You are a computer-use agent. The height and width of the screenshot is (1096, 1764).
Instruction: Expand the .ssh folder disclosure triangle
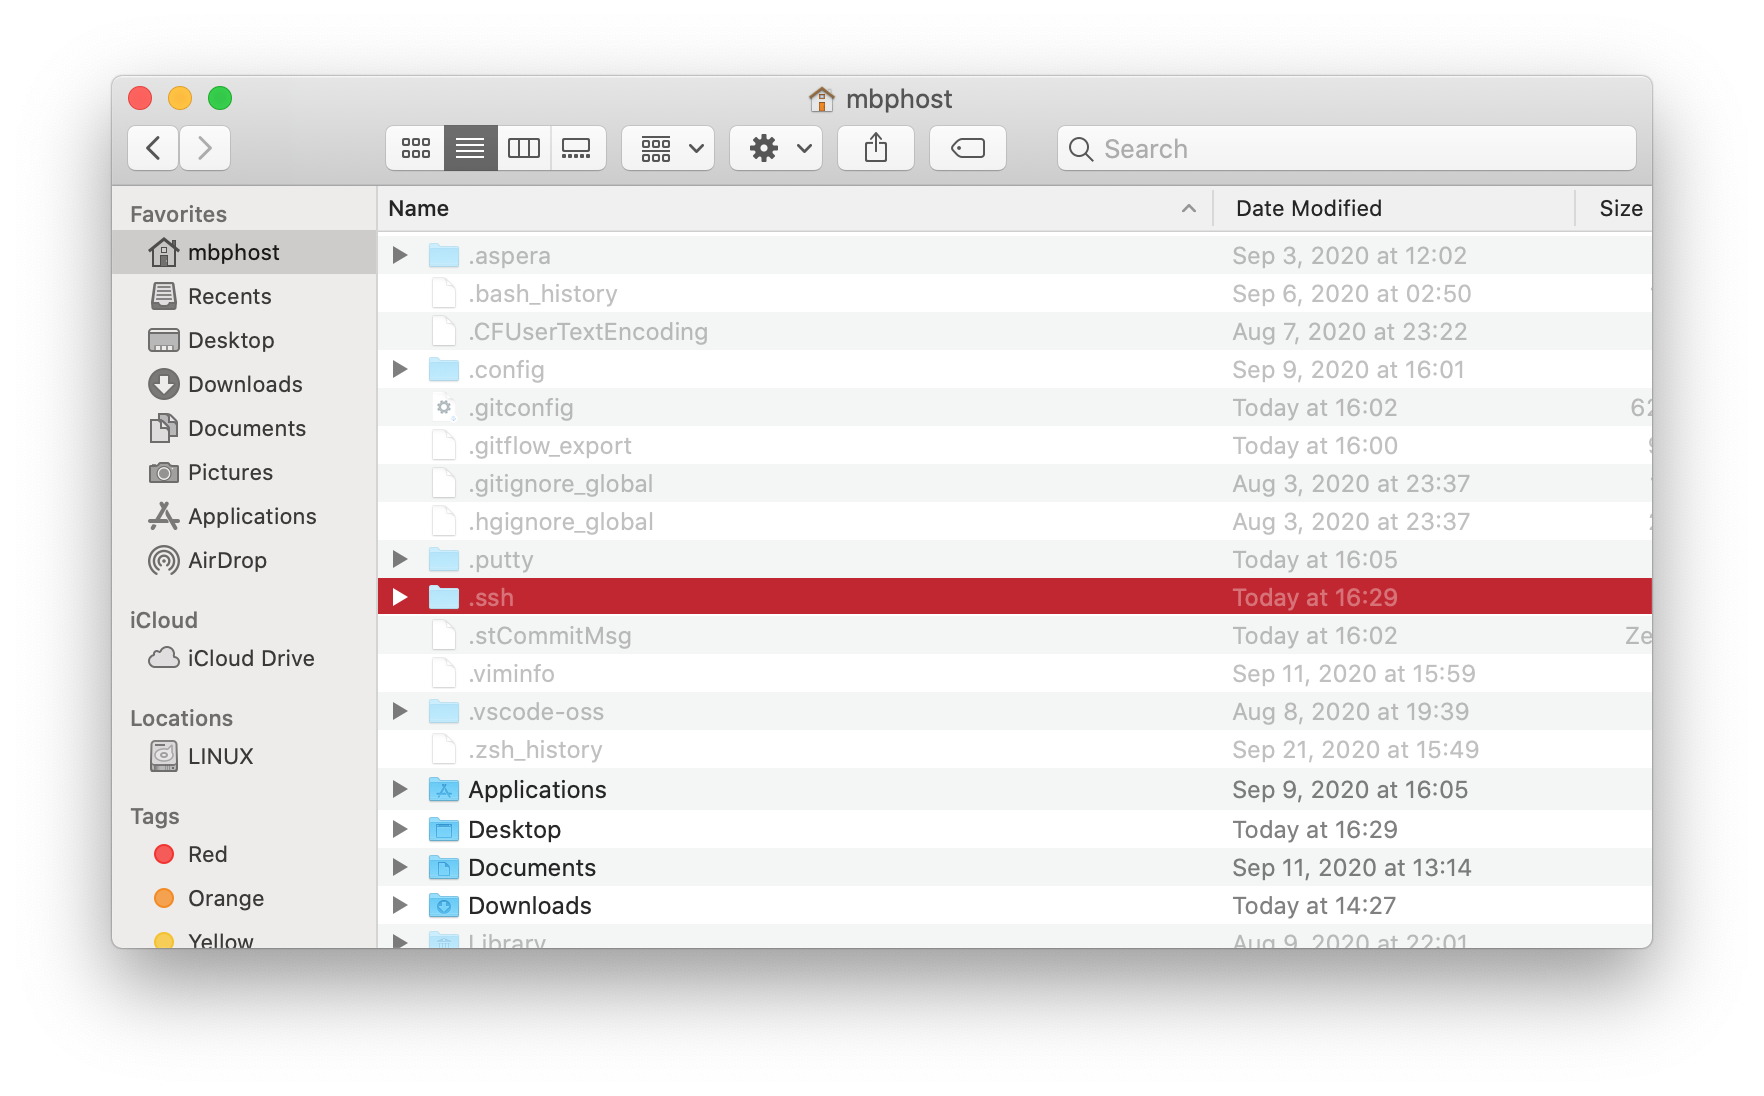(x=400, y=597)
